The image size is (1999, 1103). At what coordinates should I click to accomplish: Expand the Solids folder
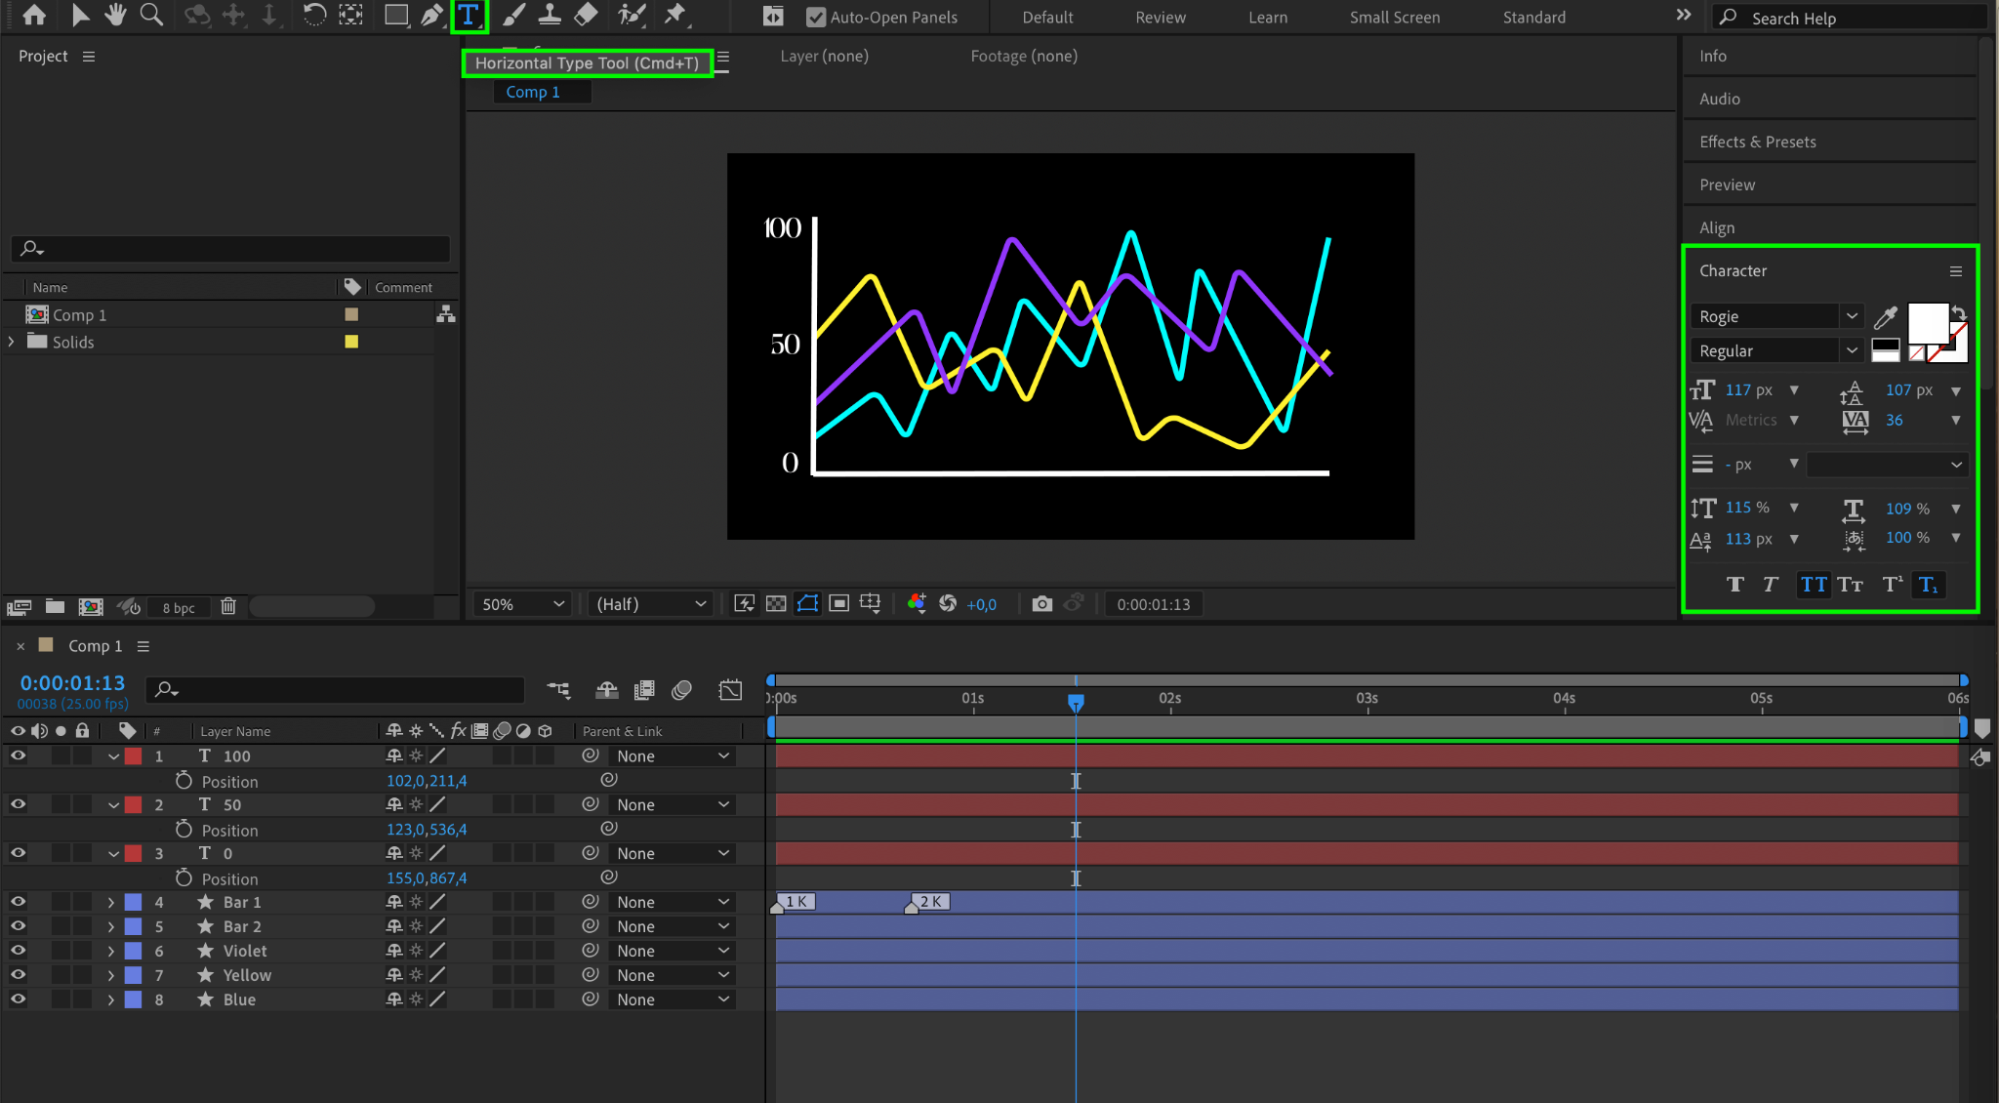[x=11, y=342]
